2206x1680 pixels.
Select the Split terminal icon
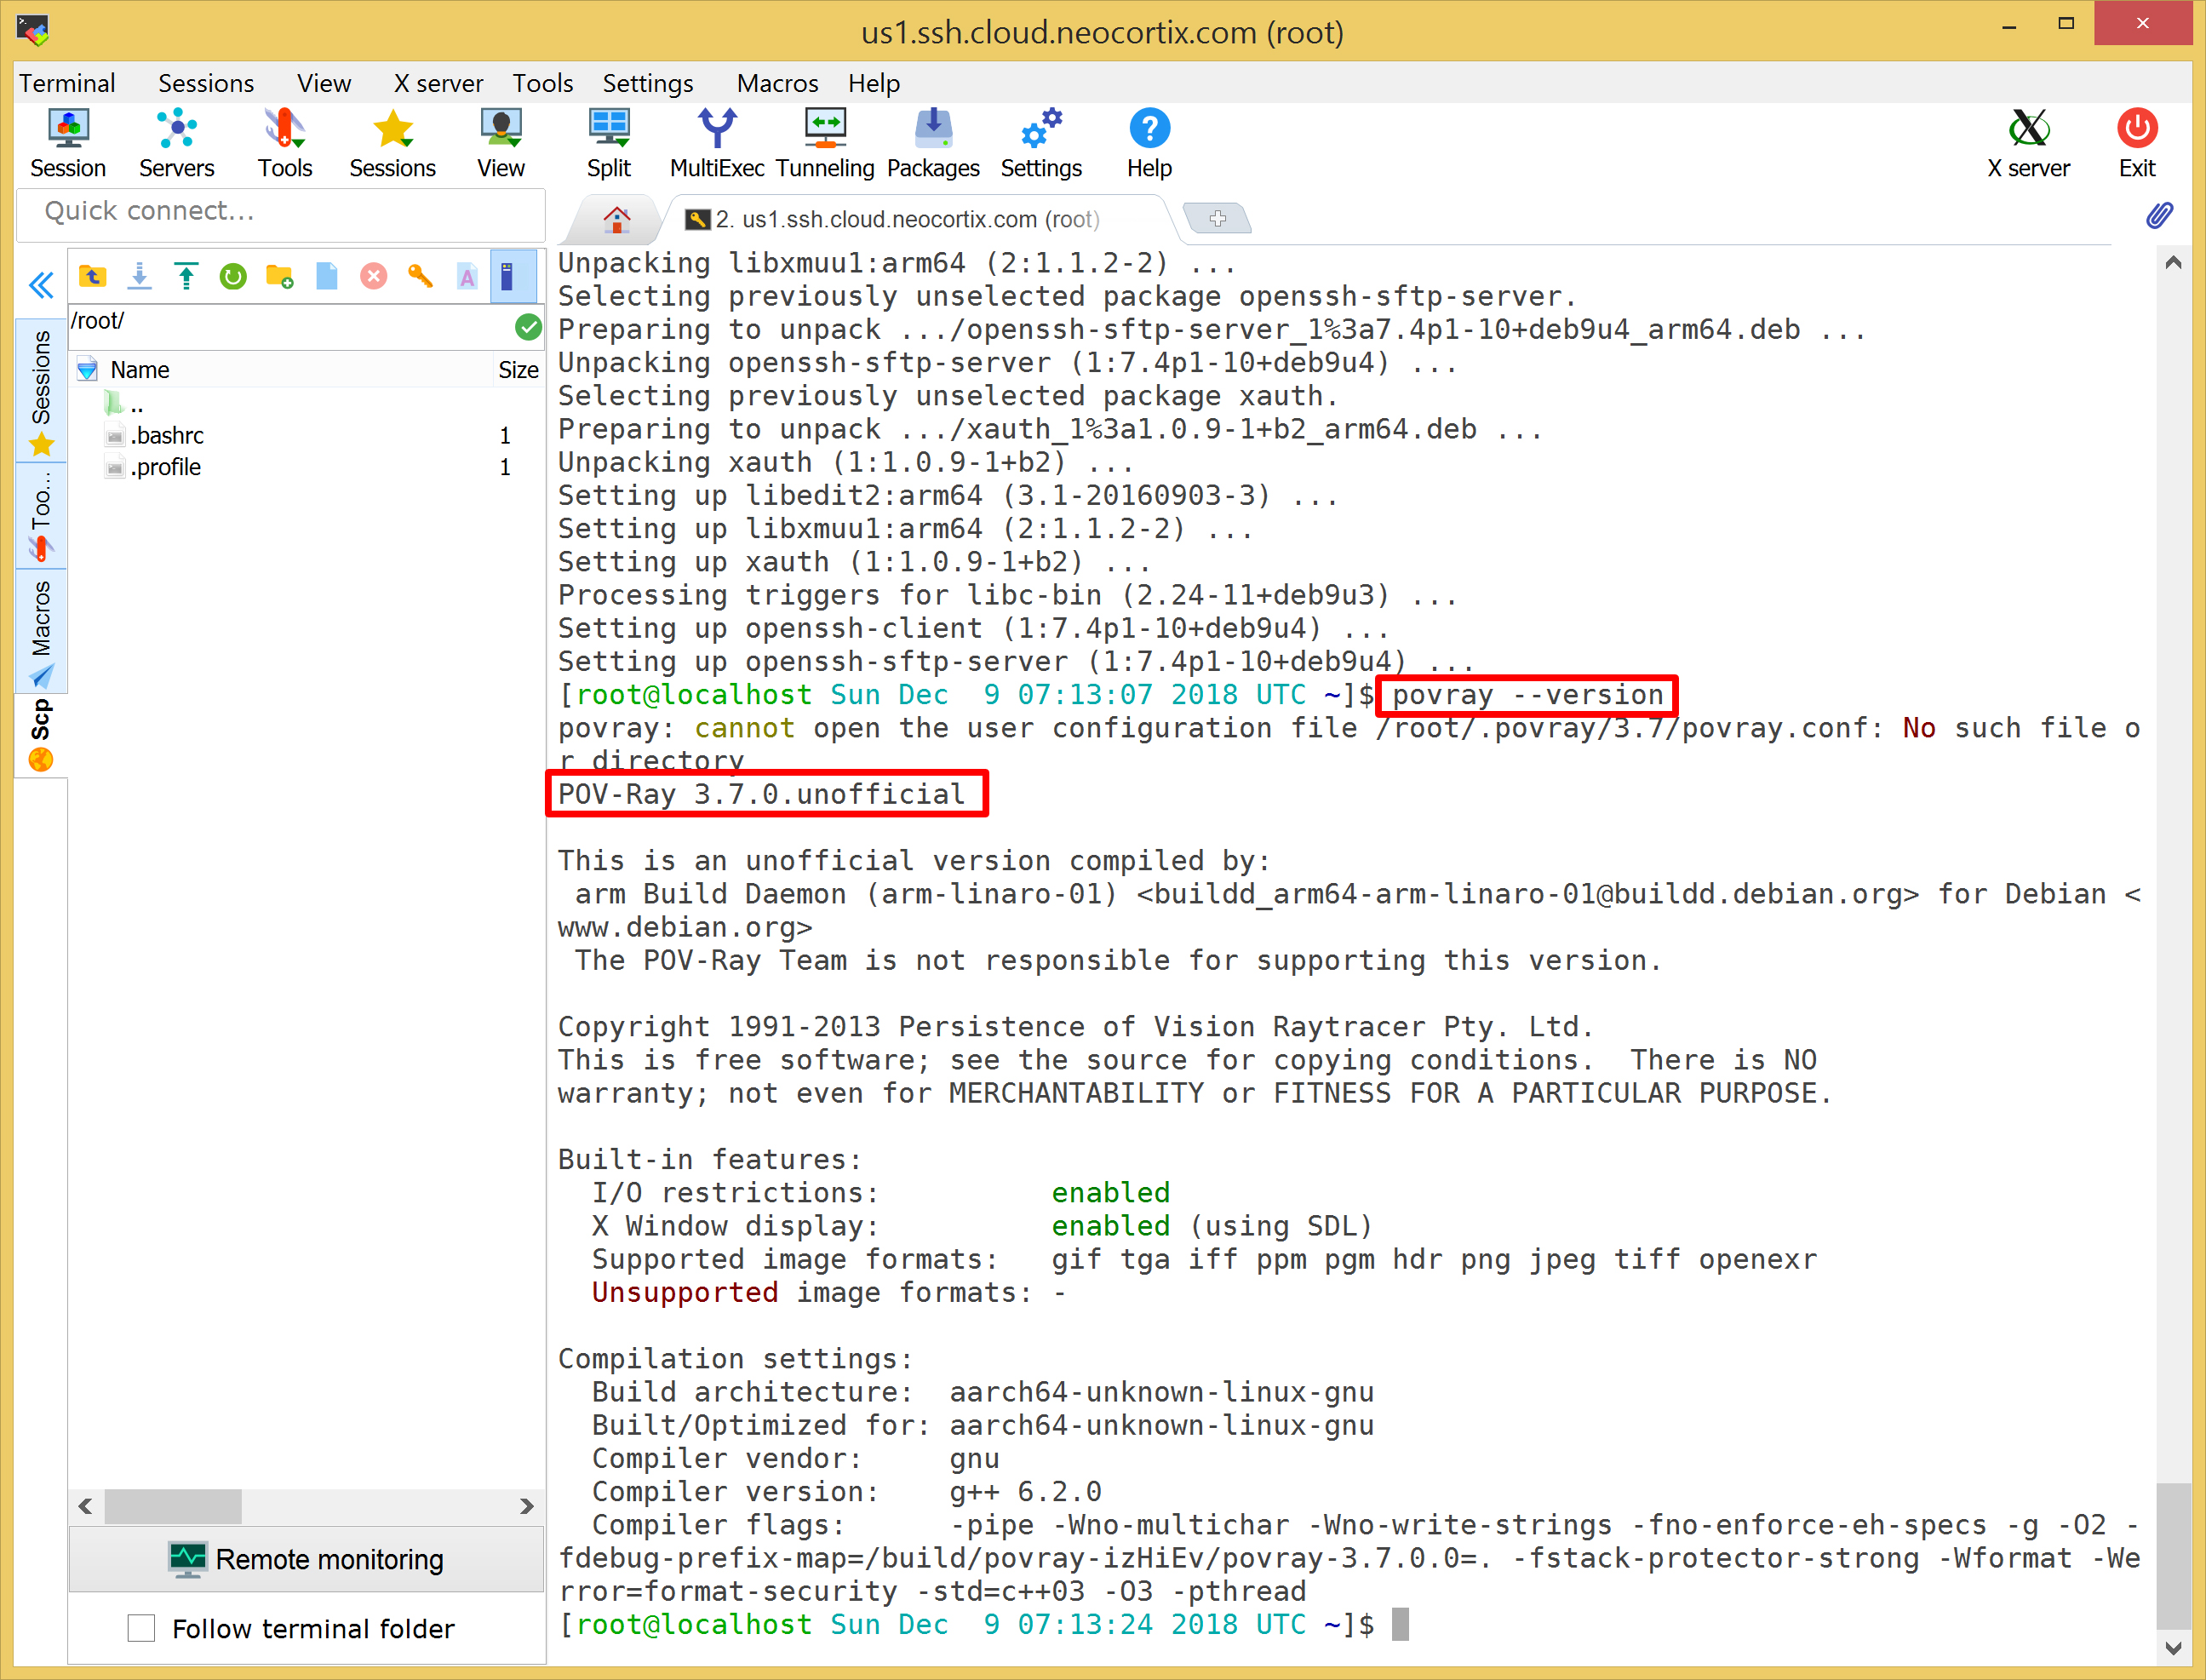[x=609, y=143]
